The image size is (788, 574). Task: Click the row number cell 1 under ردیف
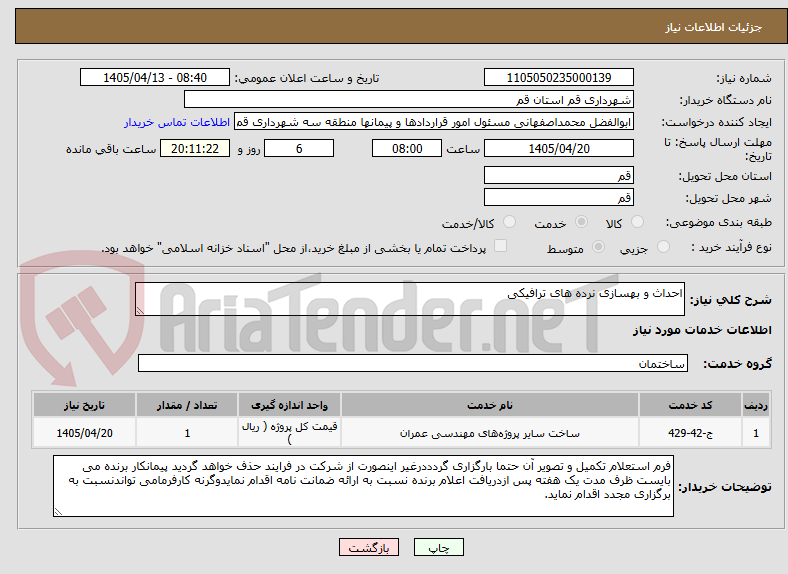click(756, 433)
